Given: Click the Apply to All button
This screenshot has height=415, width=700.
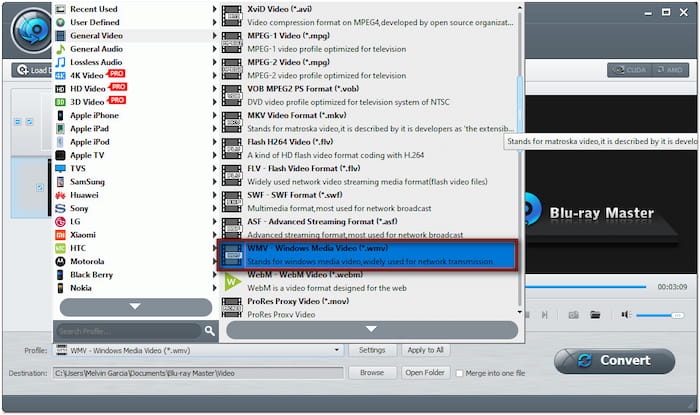Looking at the screenshot, I should (x=425, y=350).
